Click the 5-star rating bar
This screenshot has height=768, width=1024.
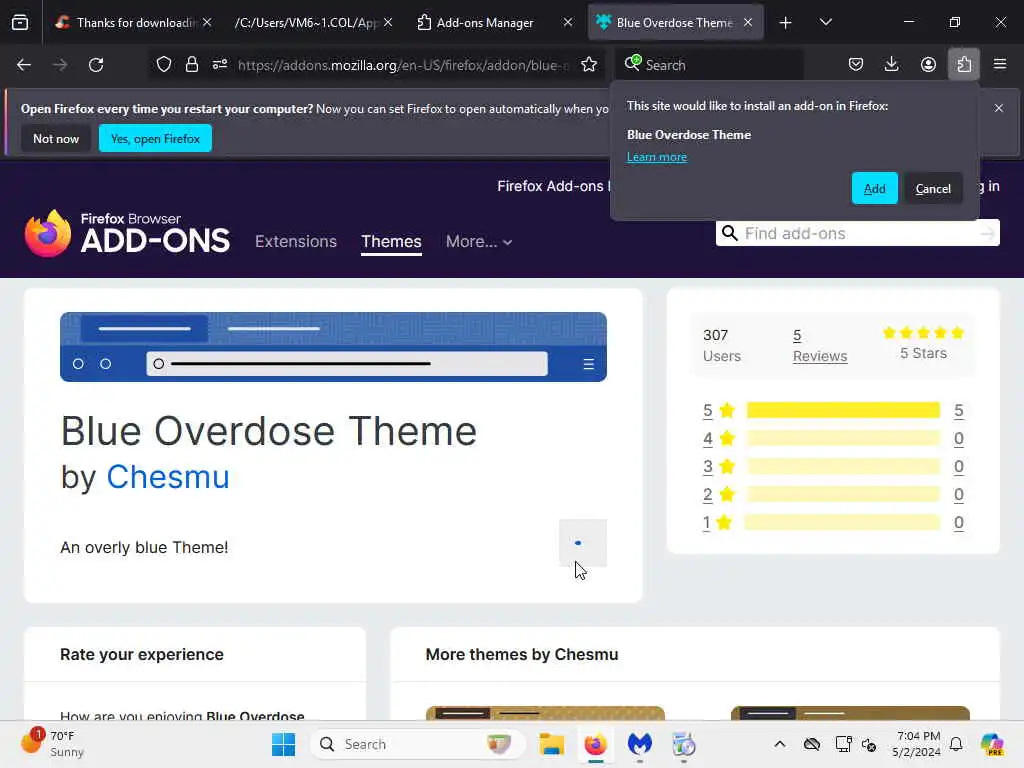tap(843, 410)
